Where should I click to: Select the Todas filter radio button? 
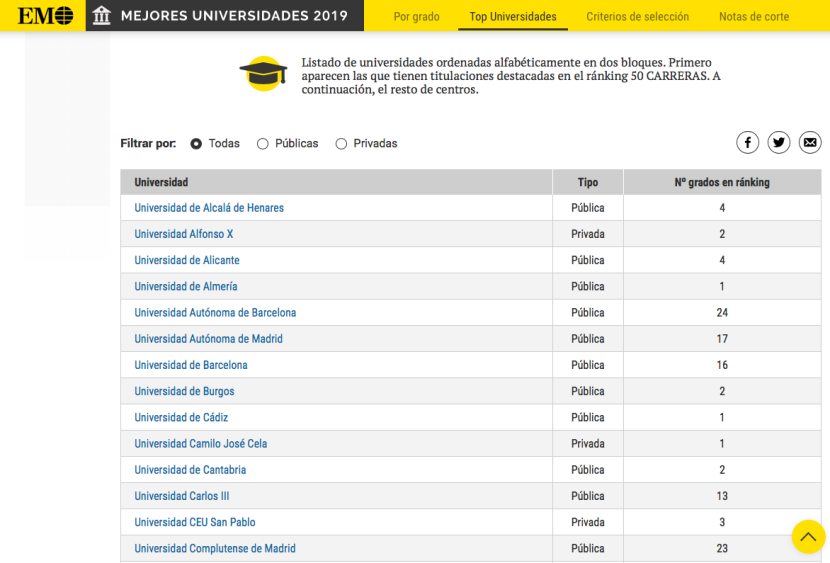point(196,144)
